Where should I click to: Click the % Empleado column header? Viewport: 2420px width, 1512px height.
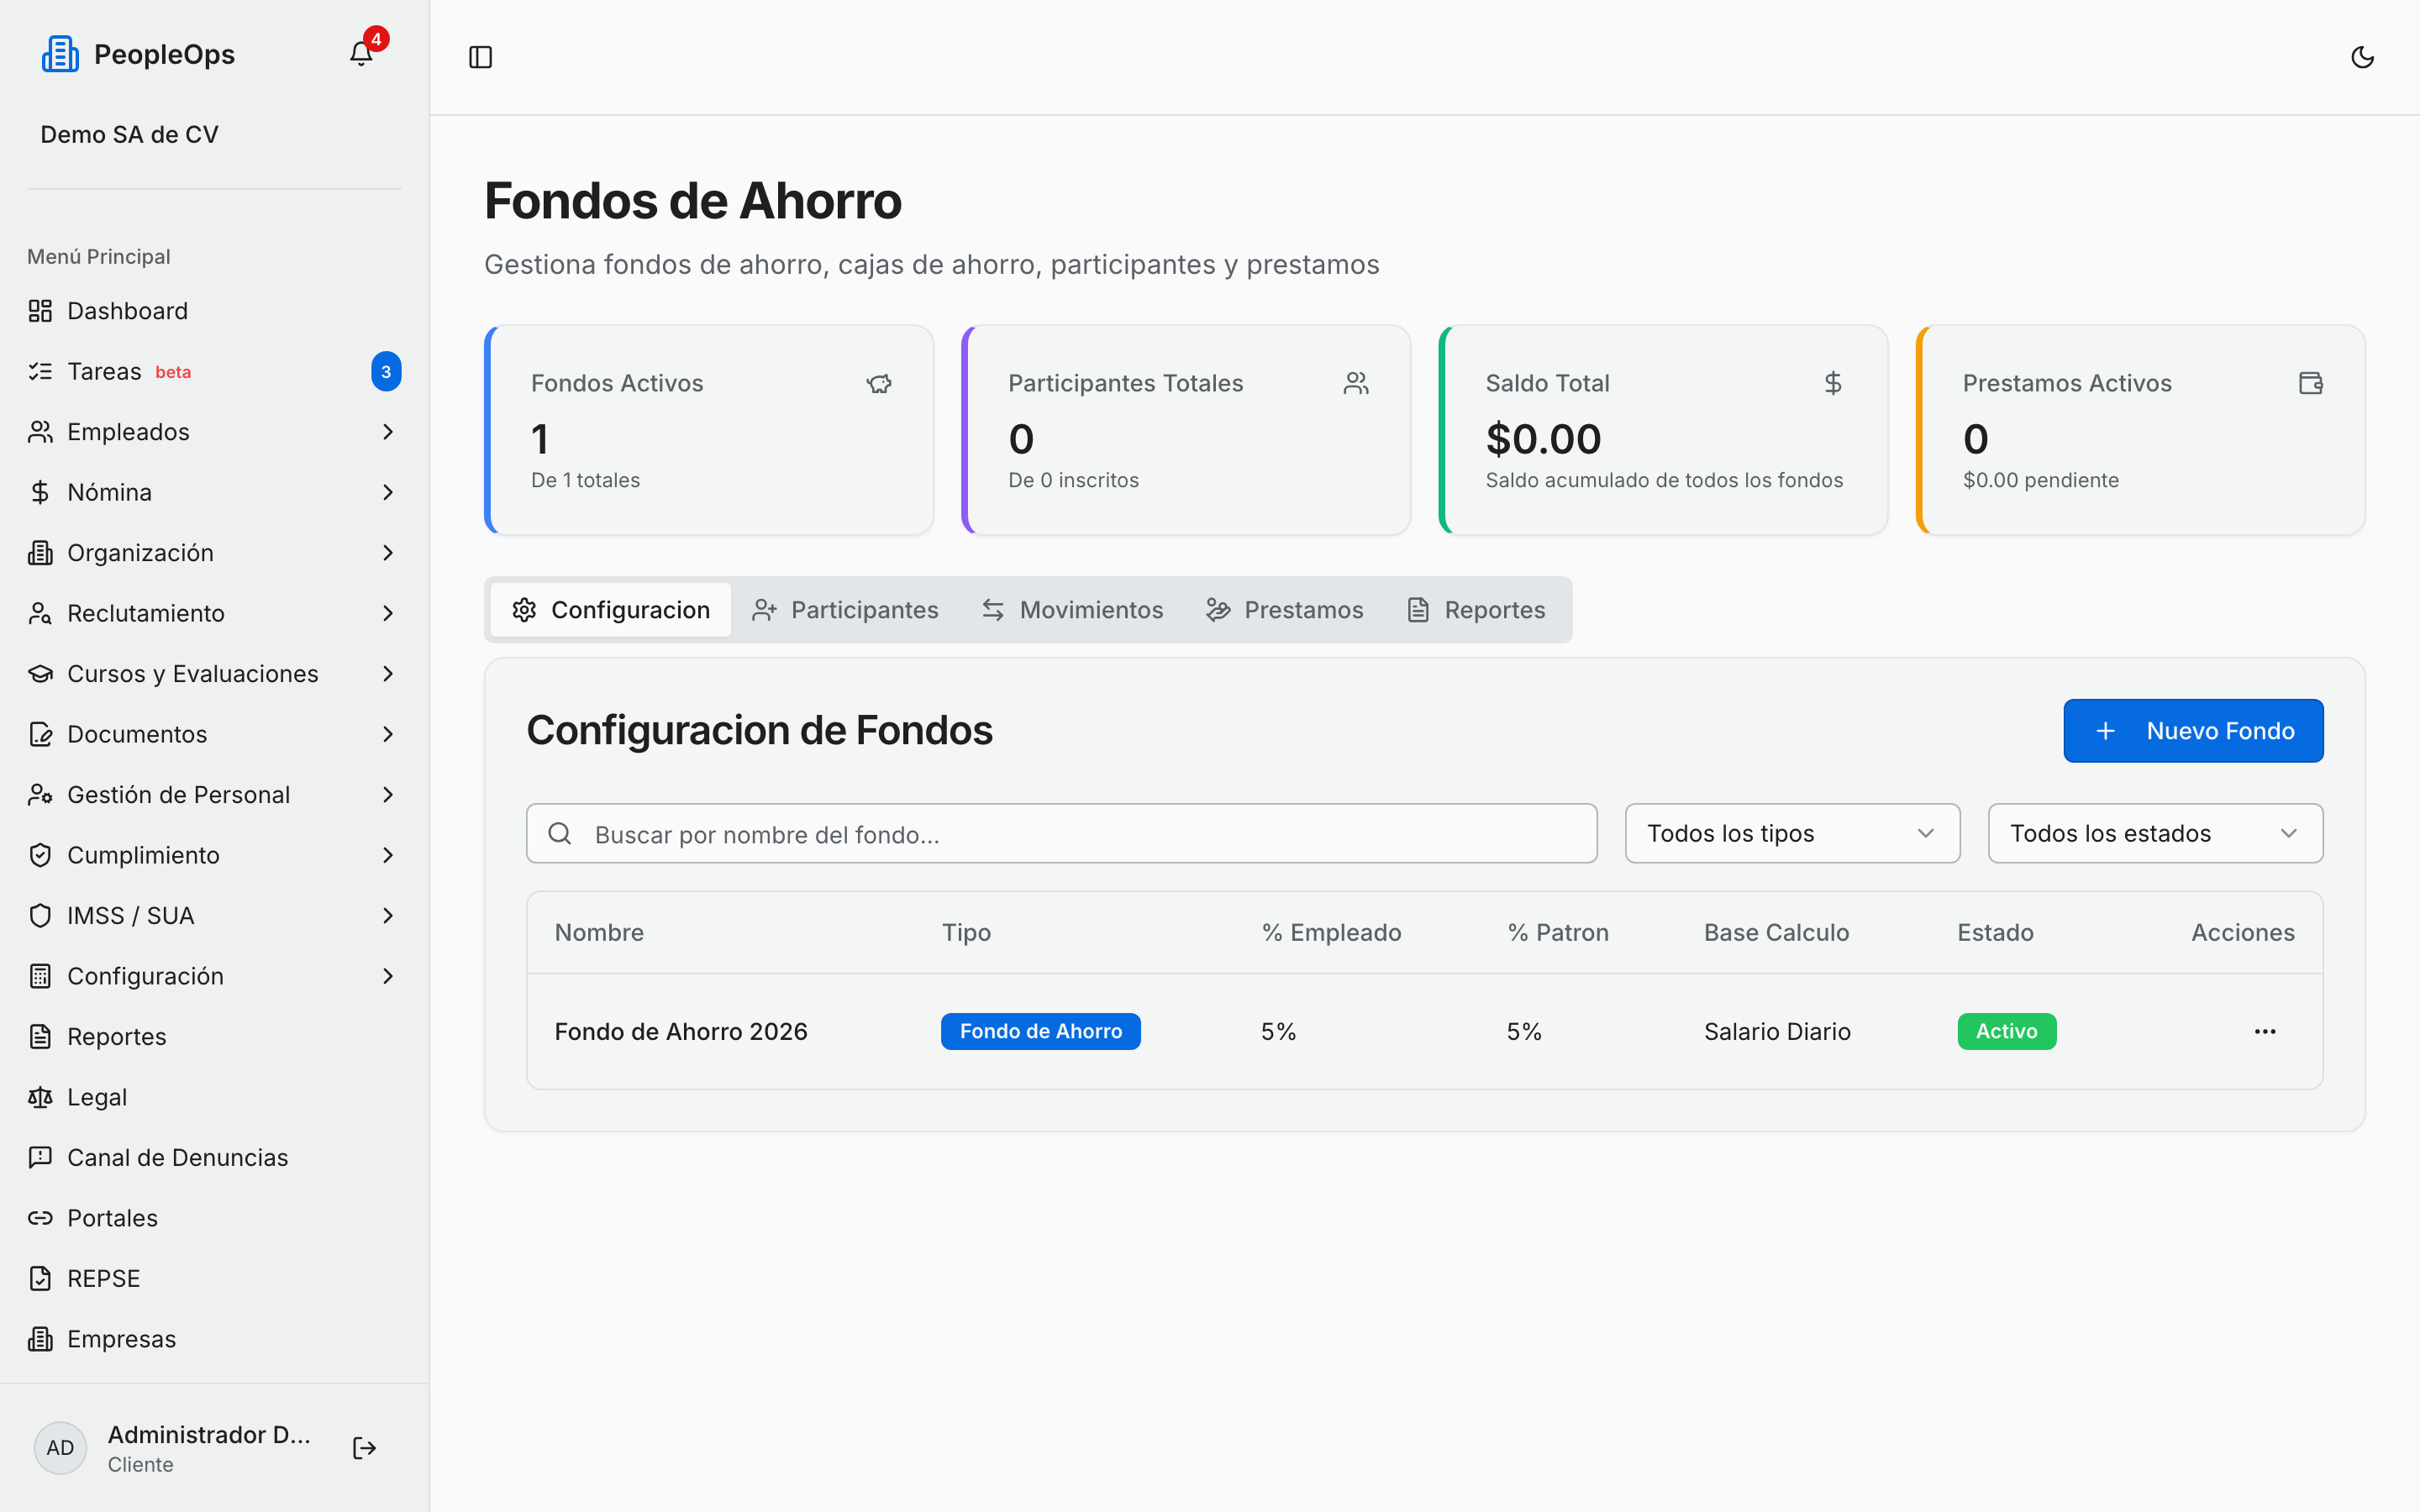pos(1331,932)
